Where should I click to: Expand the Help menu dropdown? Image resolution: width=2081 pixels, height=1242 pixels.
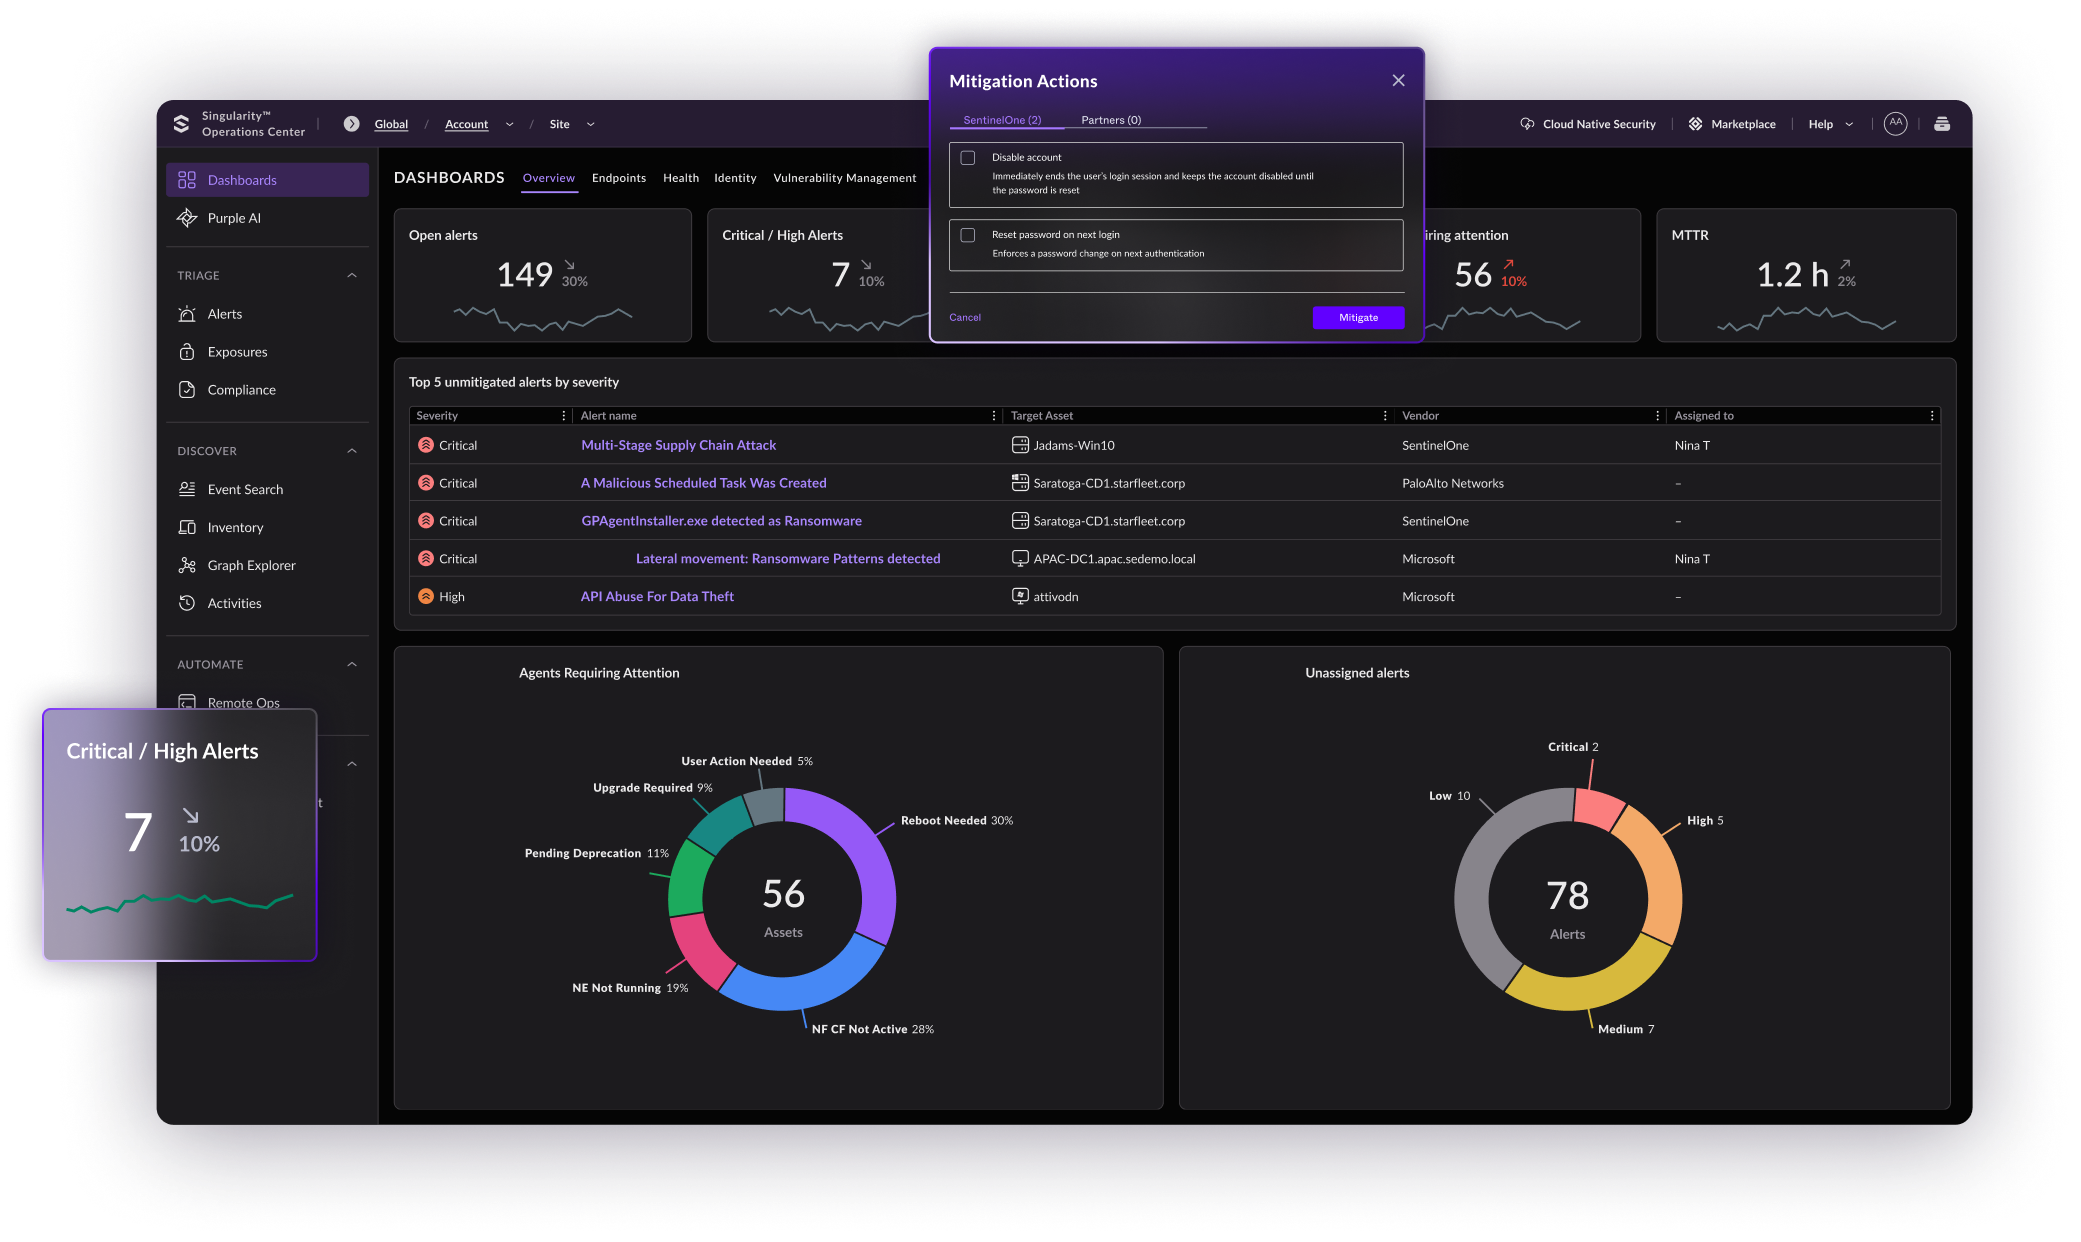pyautogui.click(x=1849, y=125)
